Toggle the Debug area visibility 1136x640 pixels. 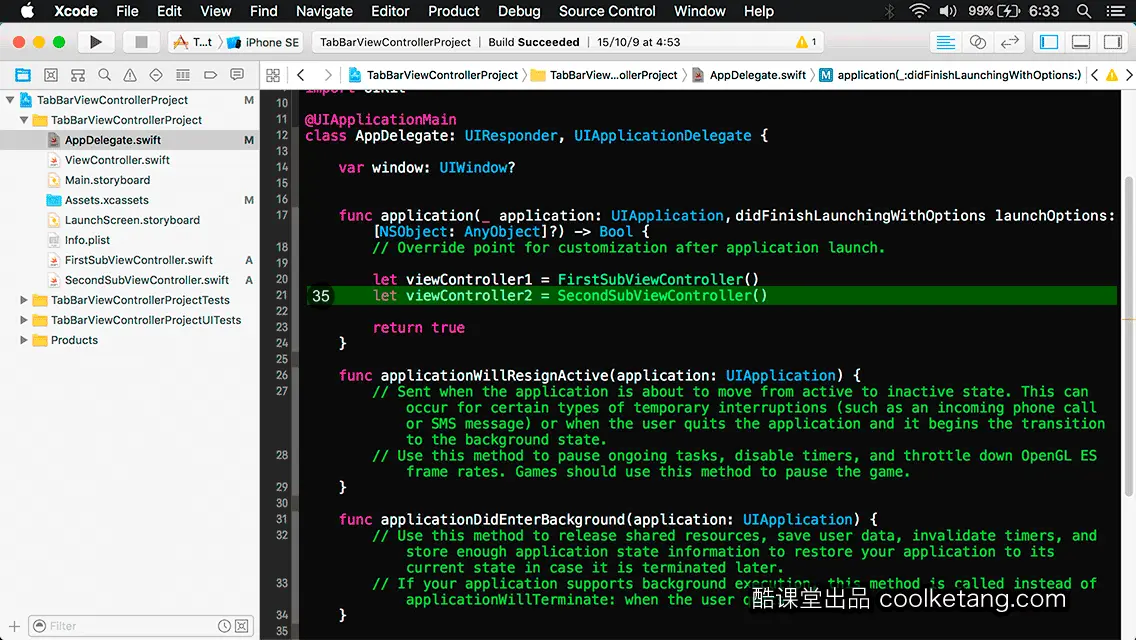point(1081,42)
